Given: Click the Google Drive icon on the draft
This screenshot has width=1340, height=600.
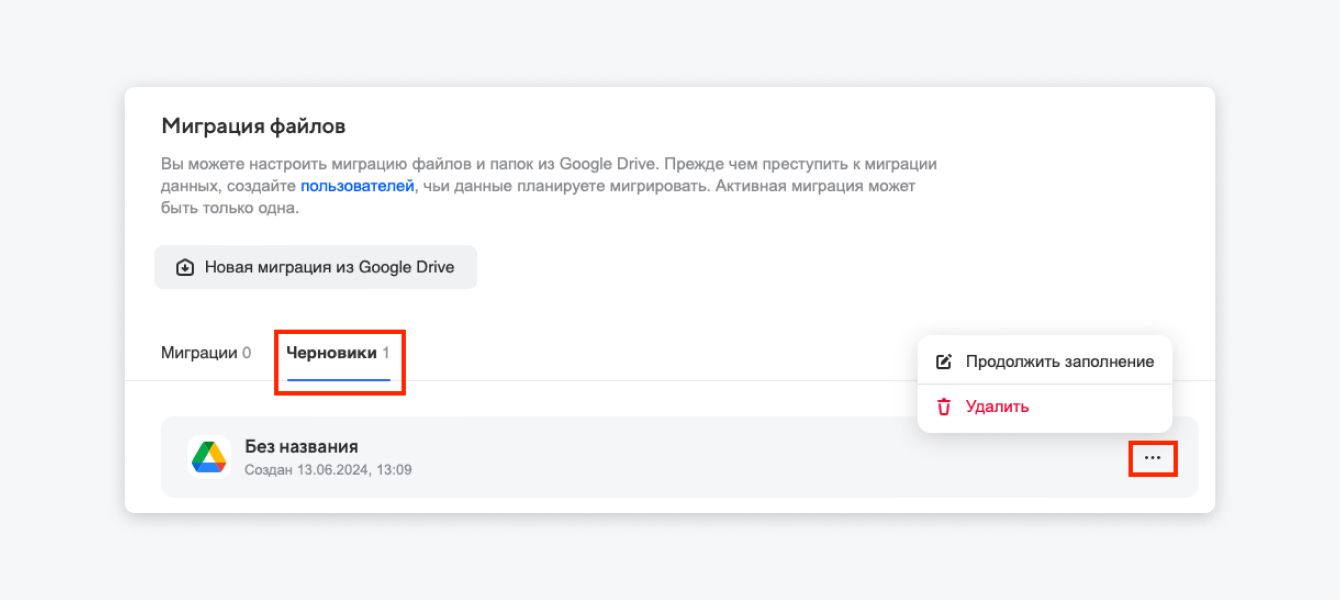Looking at the screenshot, I should (x=209, y=455).
